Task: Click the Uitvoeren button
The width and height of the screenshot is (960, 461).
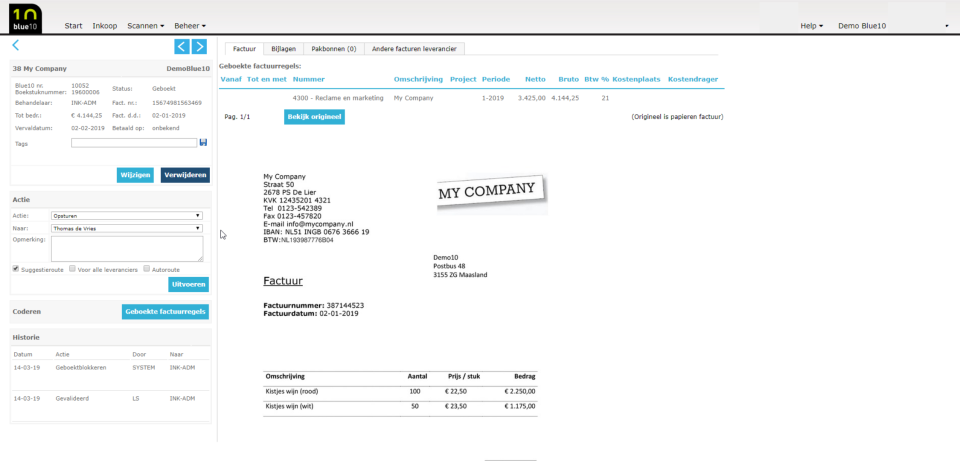Action: [189, 285]
